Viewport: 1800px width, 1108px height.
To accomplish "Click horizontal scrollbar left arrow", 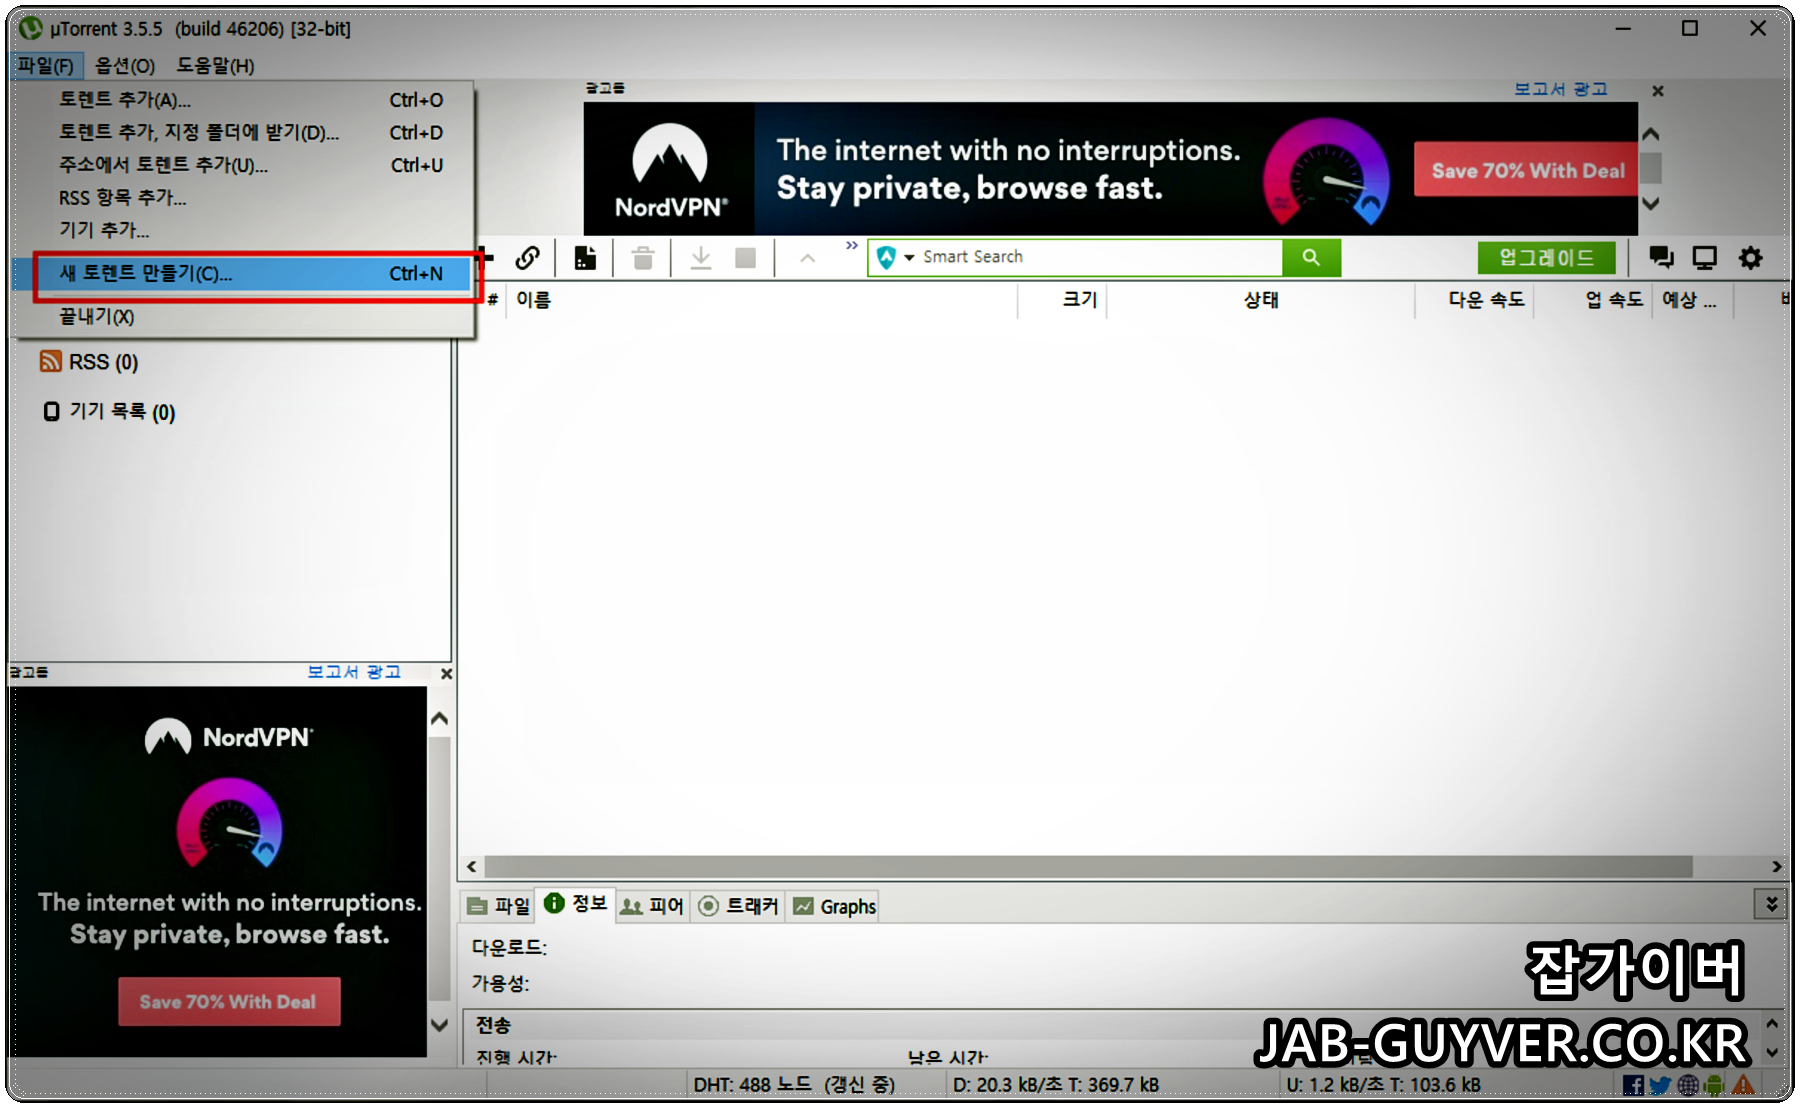I will pyautogui.click(x=472, y=866).
